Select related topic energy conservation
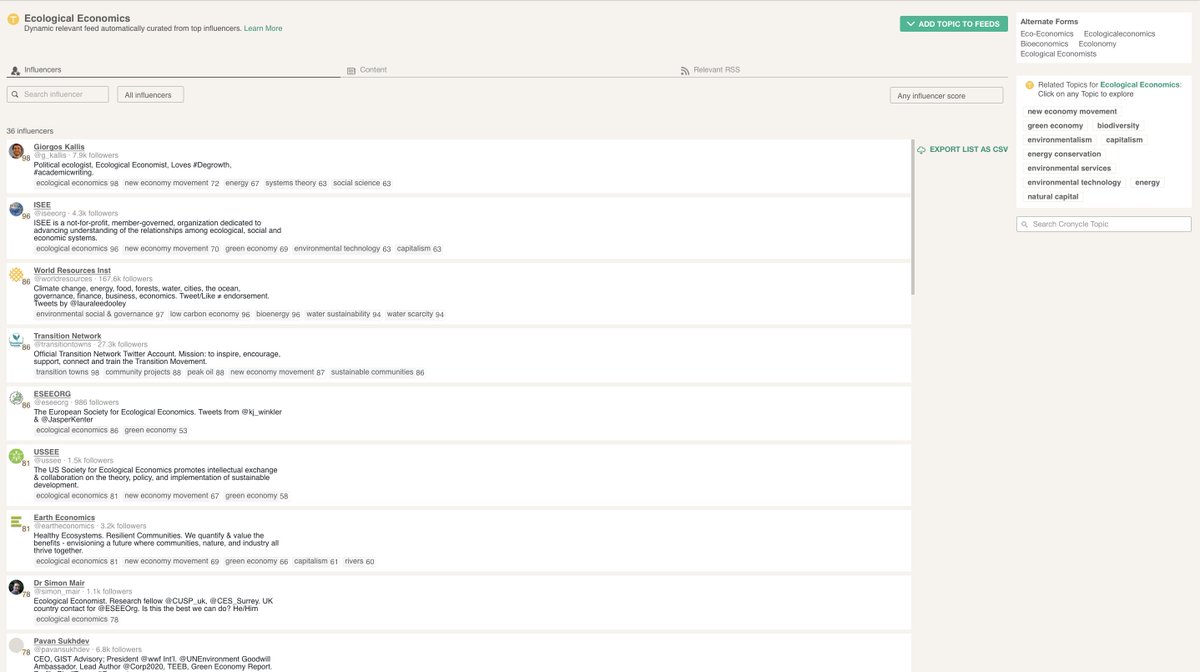 pos(1064,154)
